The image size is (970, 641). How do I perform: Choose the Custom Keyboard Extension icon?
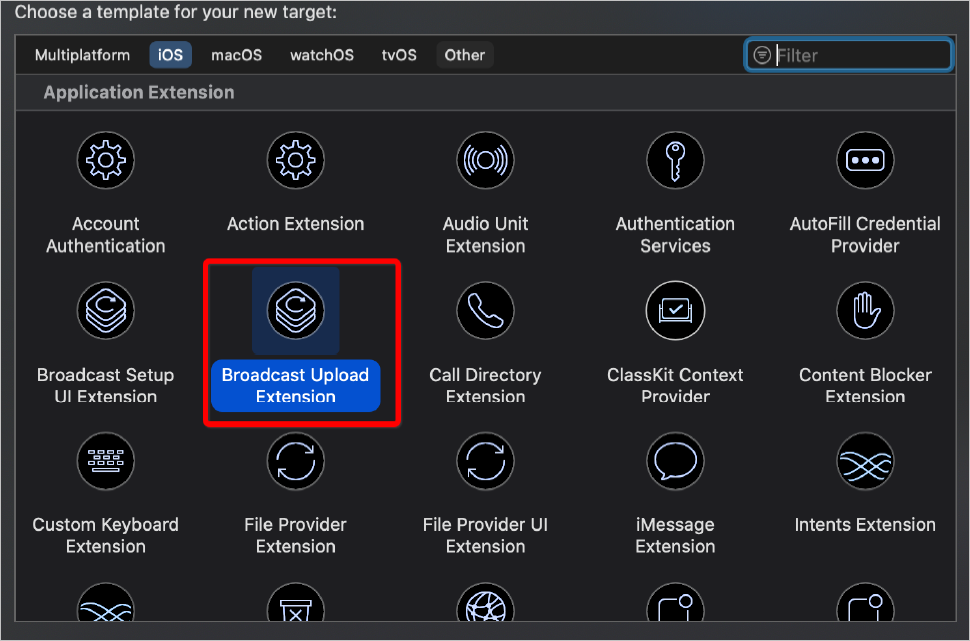pyautogui.click(x=106, y=461)
